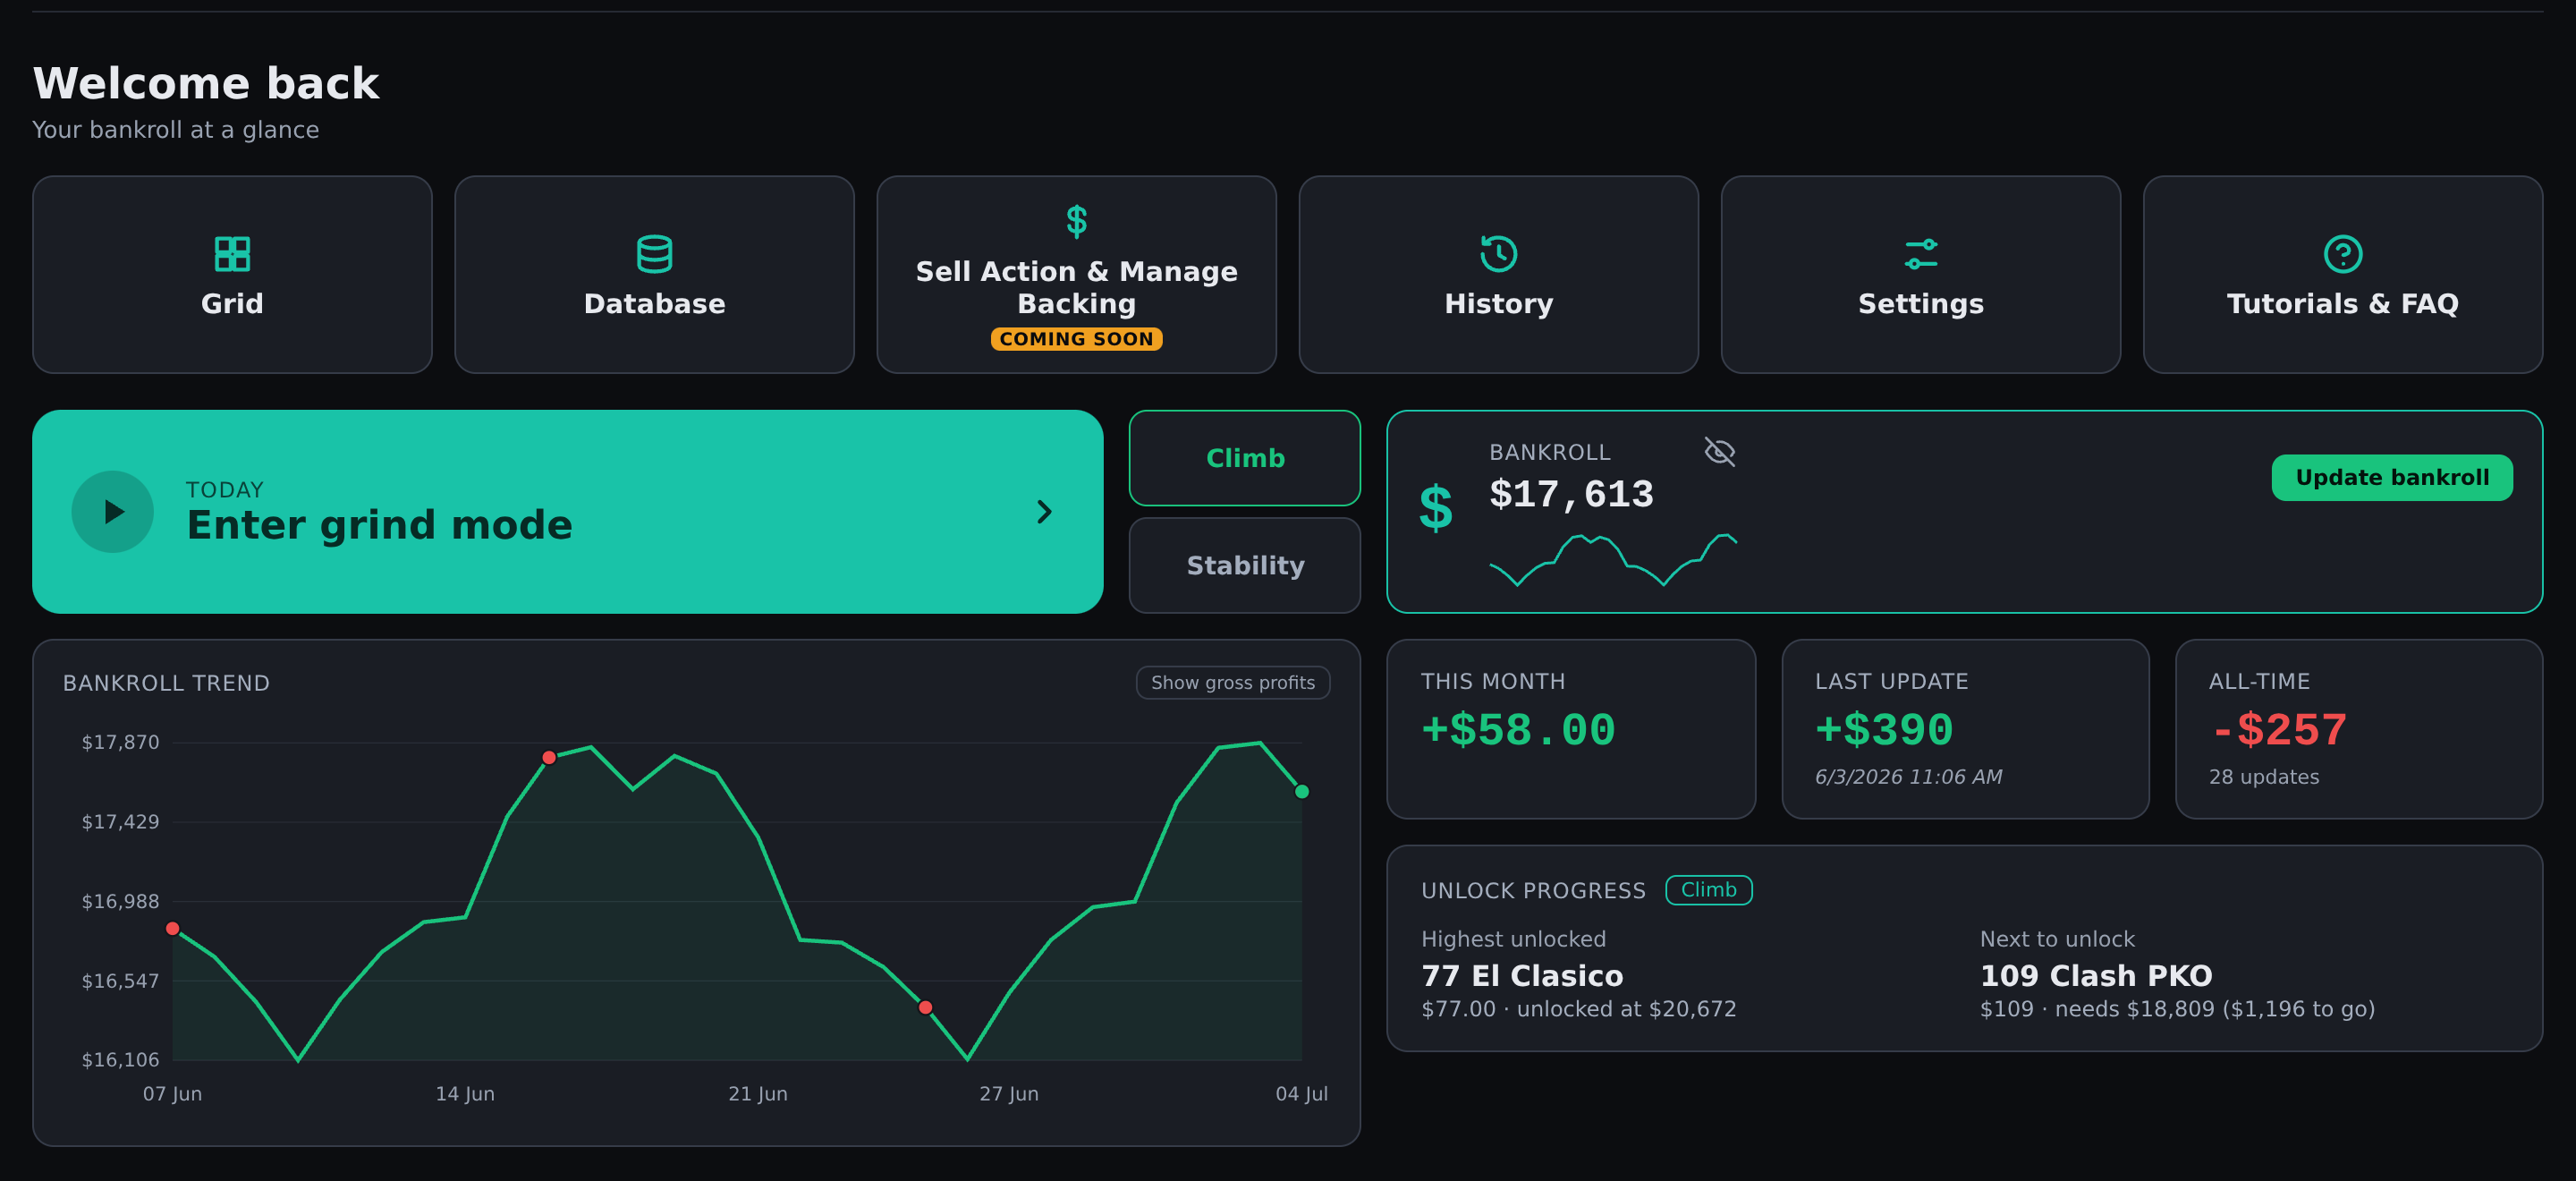The width and height of the screenshot is (2576, 1181).
Task: Click the bankroll sparkline mini chart
Action: 1612,560
